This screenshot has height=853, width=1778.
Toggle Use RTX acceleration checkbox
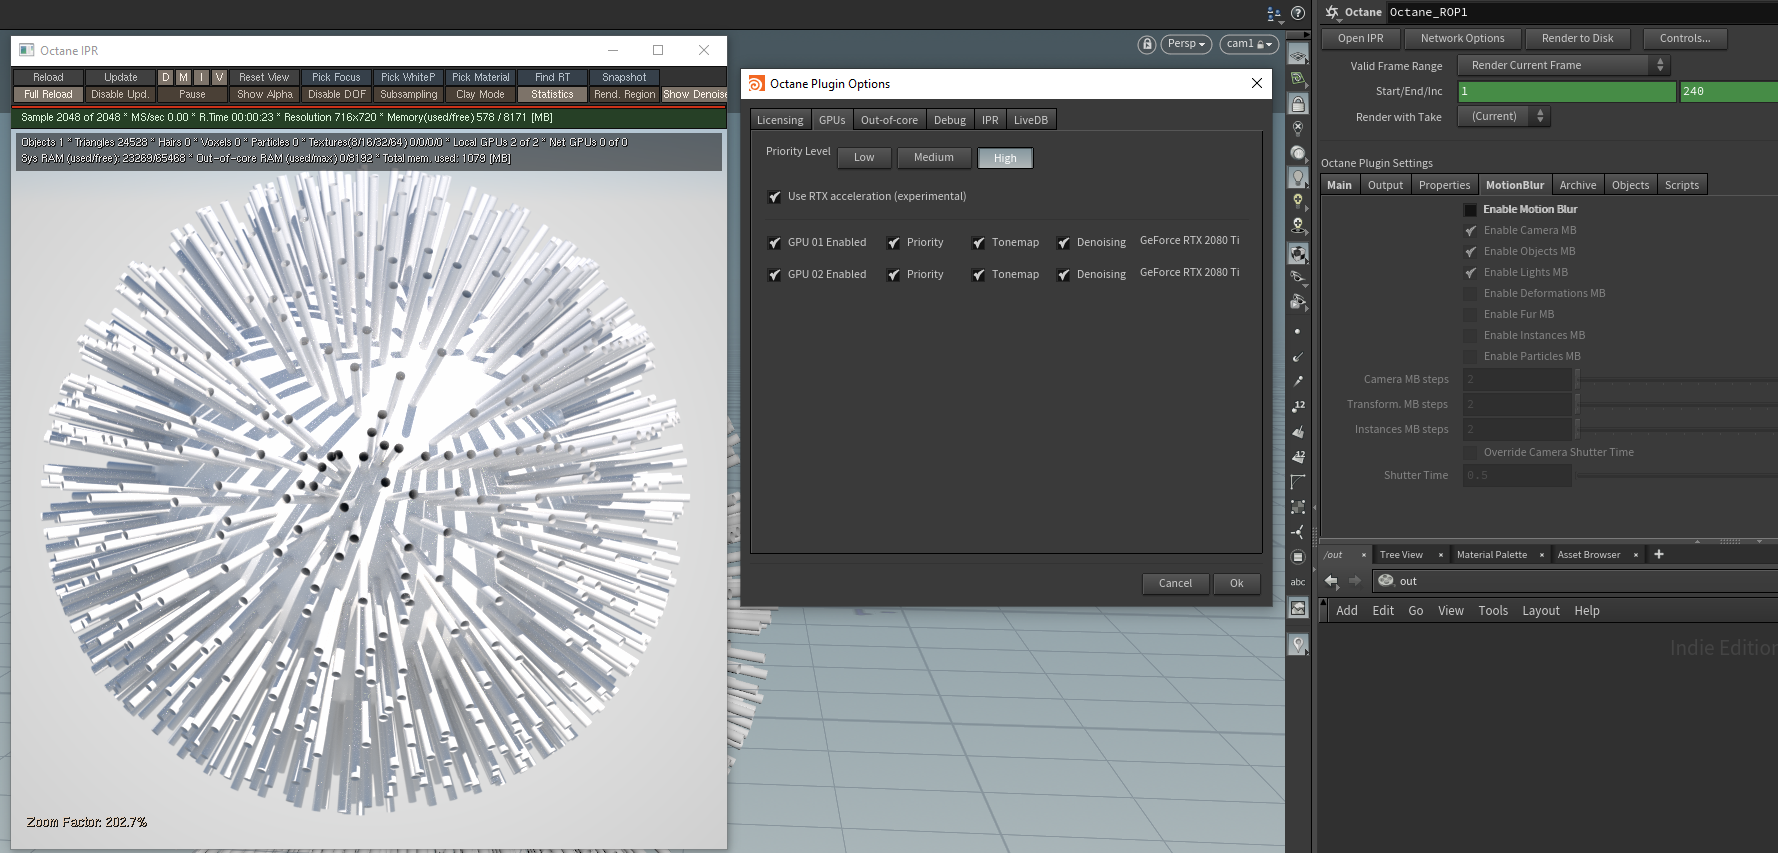point(774,197)
